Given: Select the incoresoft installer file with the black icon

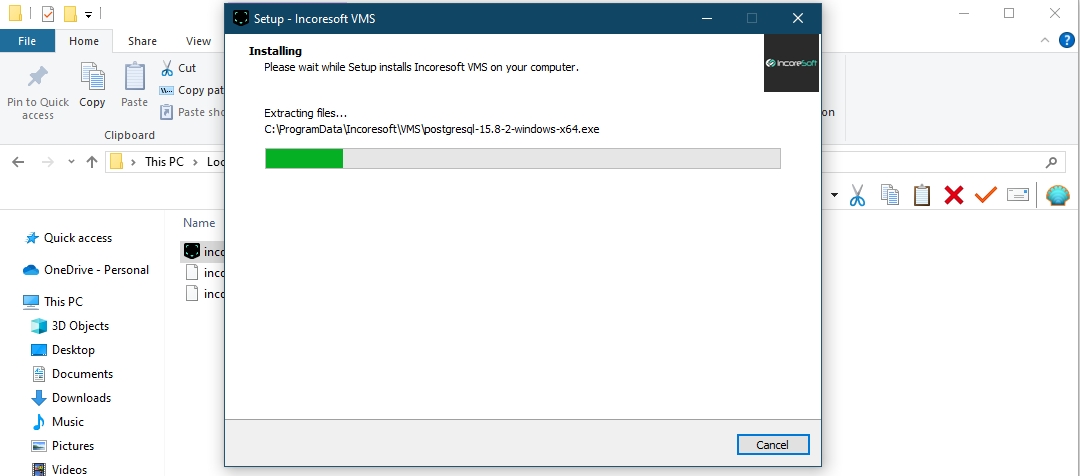Looking at the screenshot, I should (204, 251).
